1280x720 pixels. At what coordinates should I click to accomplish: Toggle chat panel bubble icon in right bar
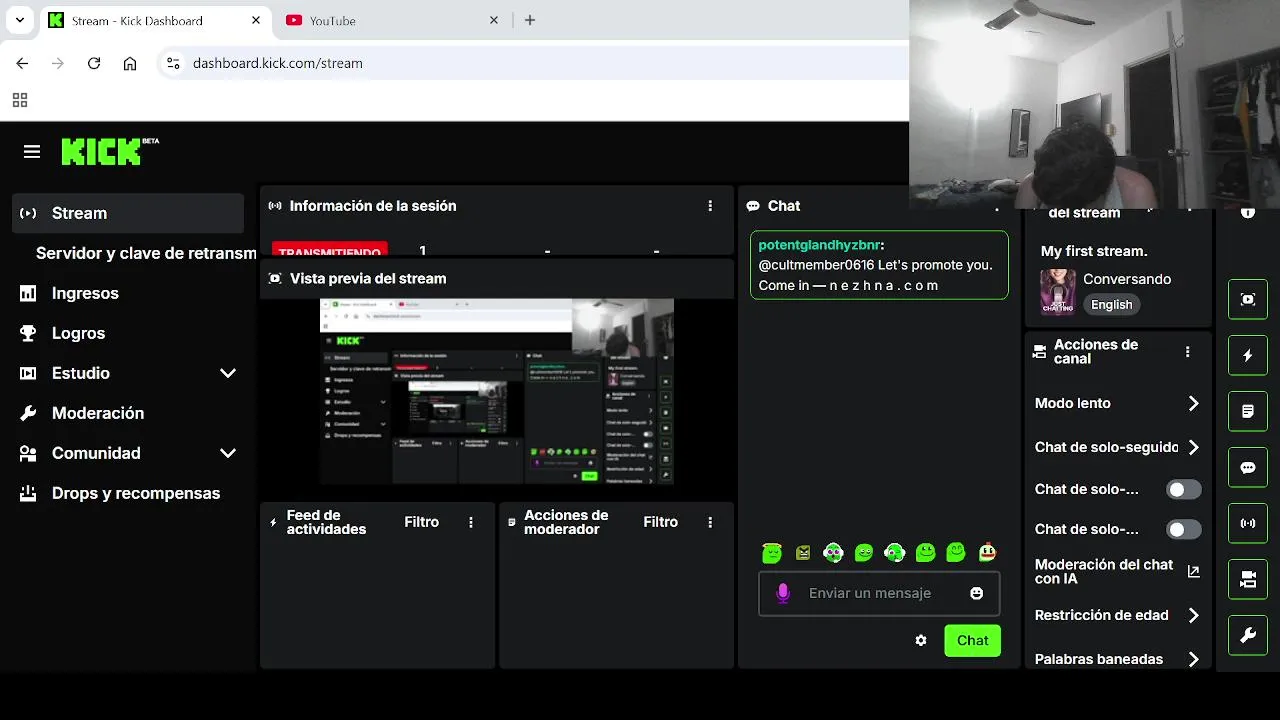[1247, 467]
